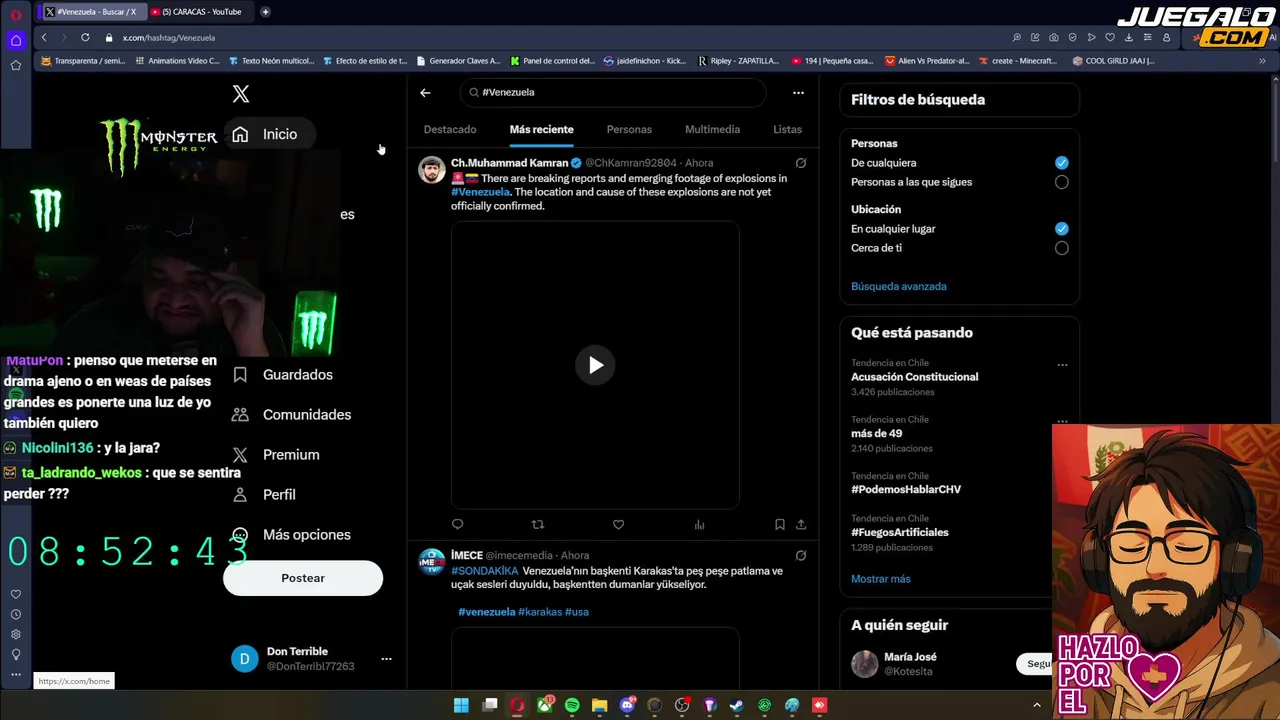Screen dimensions: 1280x720
Task: Click the browser forward button
Action: point(64,37)
